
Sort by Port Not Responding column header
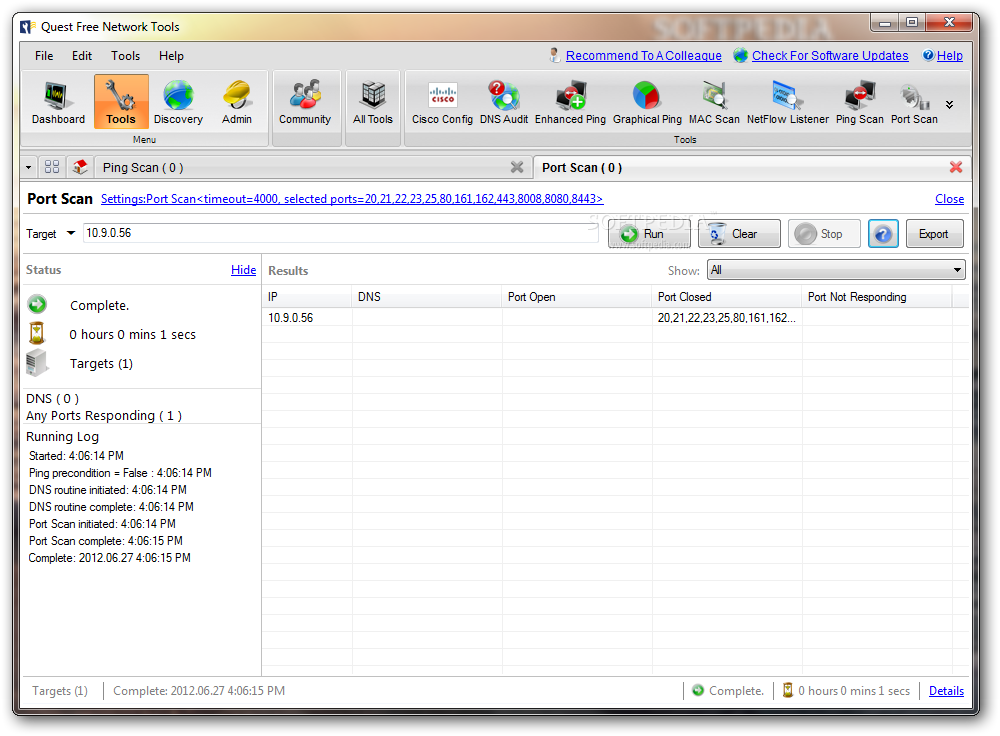(x=877, y=297)
